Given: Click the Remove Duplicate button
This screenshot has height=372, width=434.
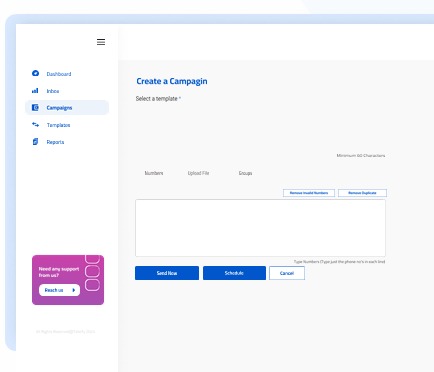Looking at the screenshot, I should click(x=362, y=193).
